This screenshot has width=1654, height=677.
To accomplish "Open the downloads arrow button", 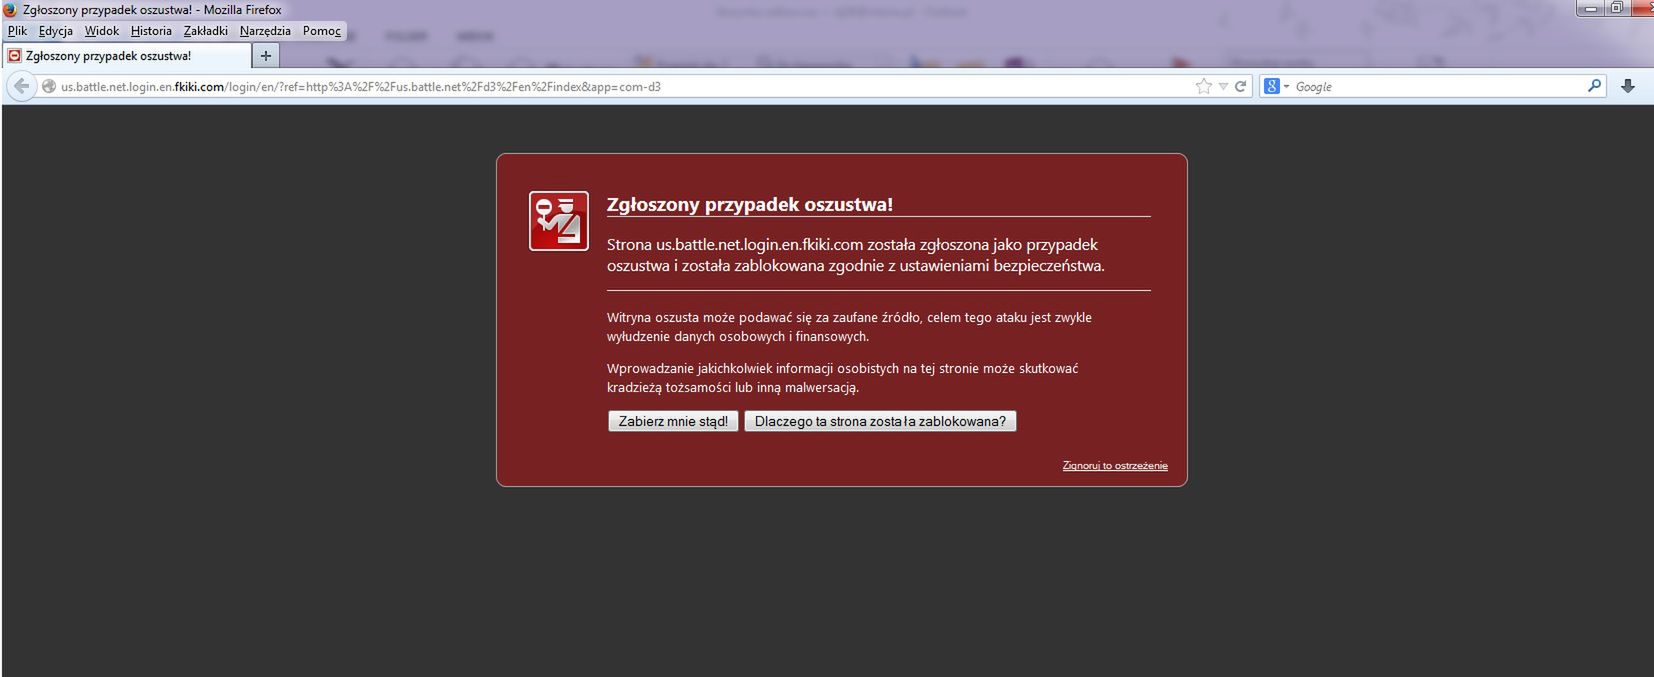I will click(x=1628, y=87).
